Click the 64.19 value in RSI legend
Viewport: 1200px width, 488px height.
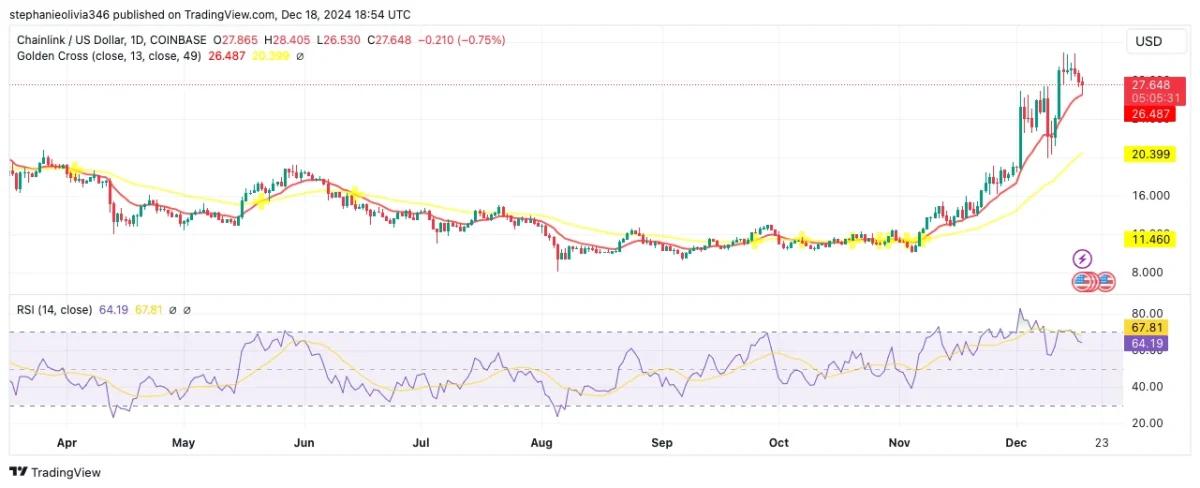pos(112,310)
